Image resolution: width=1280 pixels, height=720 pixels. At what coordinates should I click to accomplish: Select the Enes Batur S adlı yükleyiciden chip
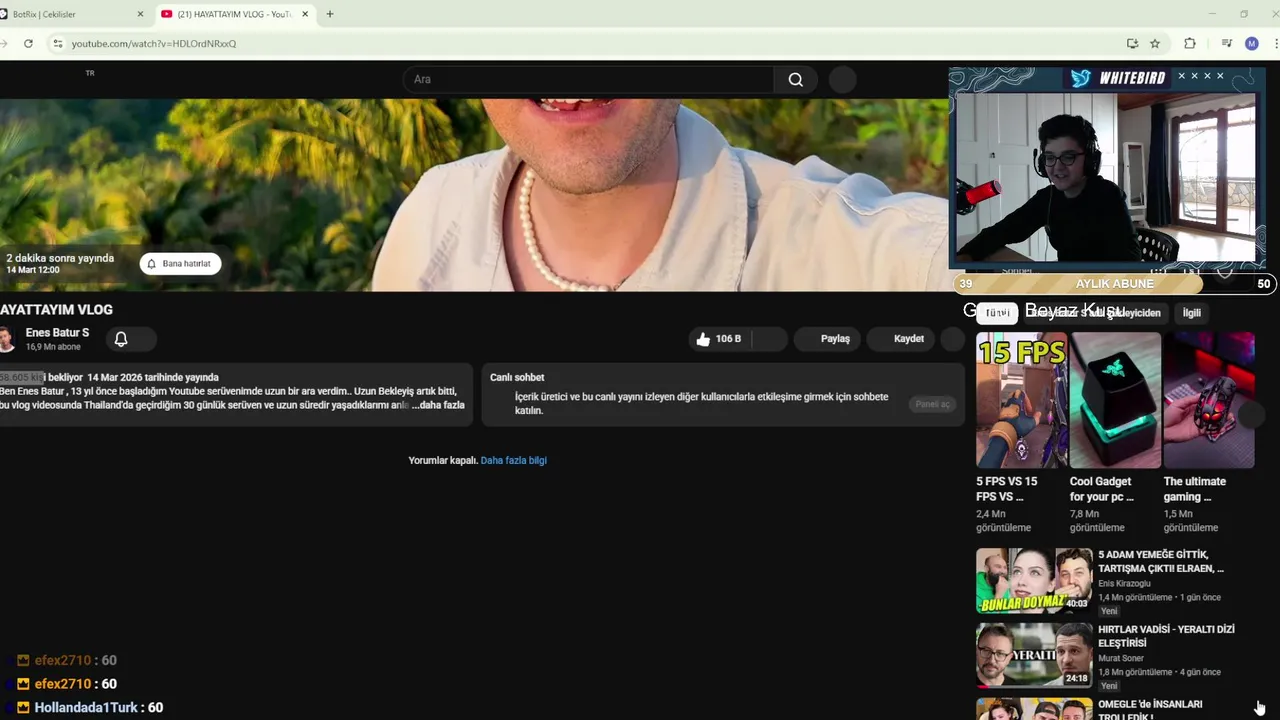tap(1095, 313)
